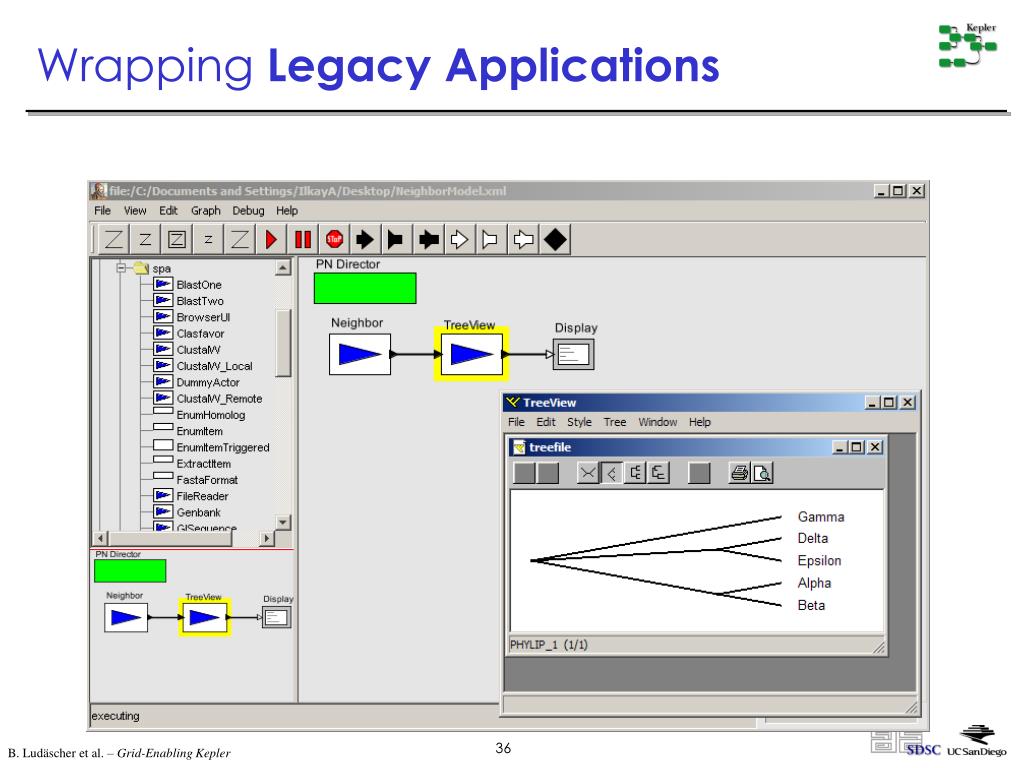Click the black right-arrow port icon
Viewport: 1024px width, 768px height.
[365, 239]
